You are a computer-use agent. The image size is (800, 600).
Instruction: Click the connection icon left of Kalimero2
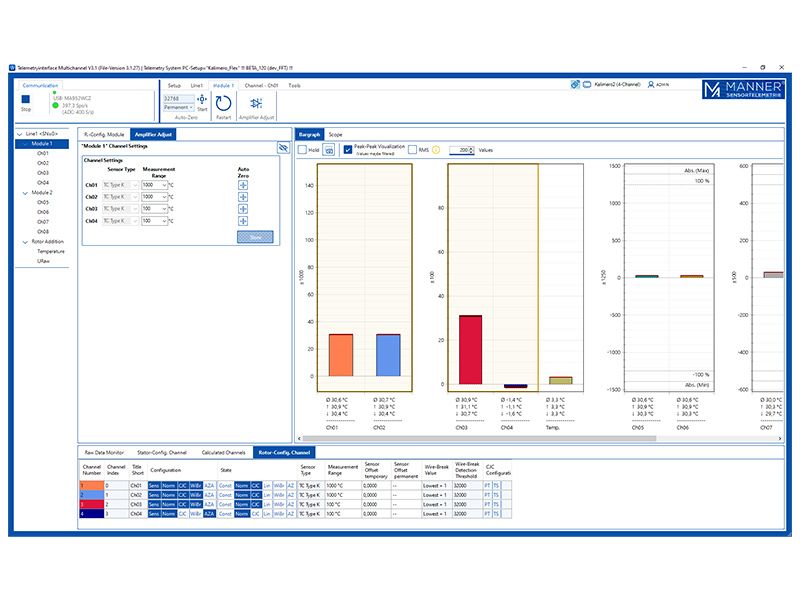[x=575, y=85]
